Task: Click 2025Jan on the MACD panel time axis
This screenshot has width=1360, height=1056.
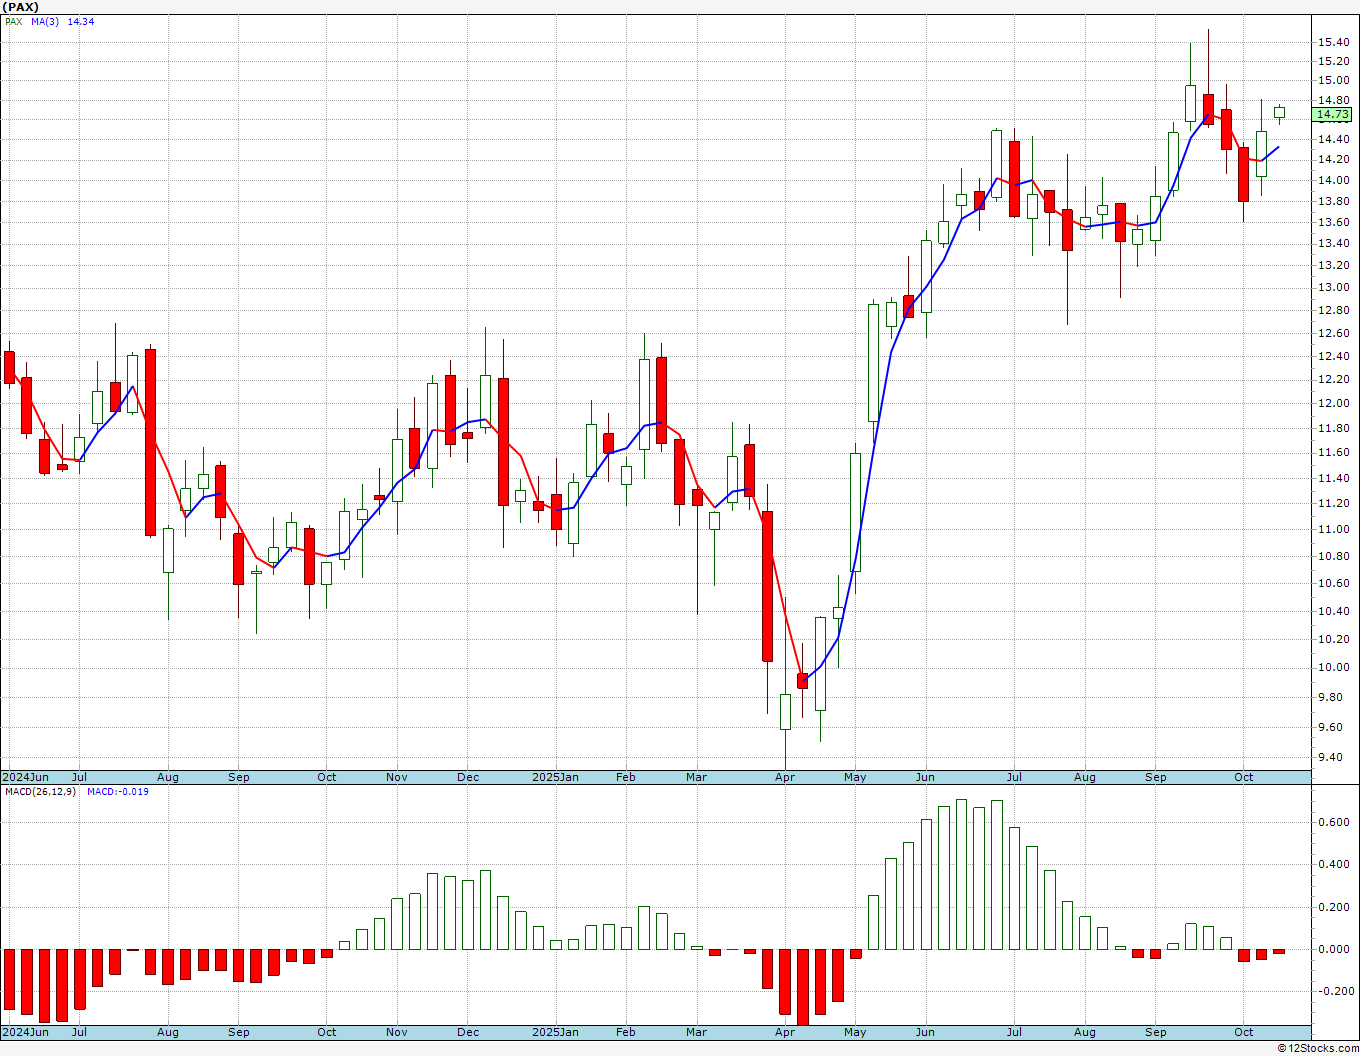Action: pos(555,1032)
